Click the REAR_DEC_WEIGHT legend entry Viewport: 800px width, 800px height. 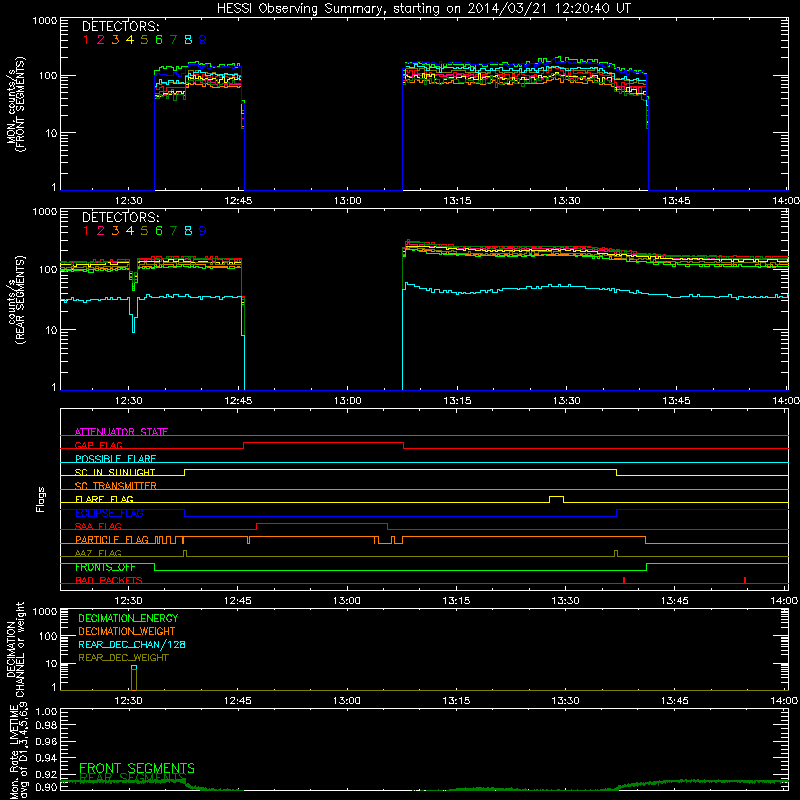pos(123,658)
